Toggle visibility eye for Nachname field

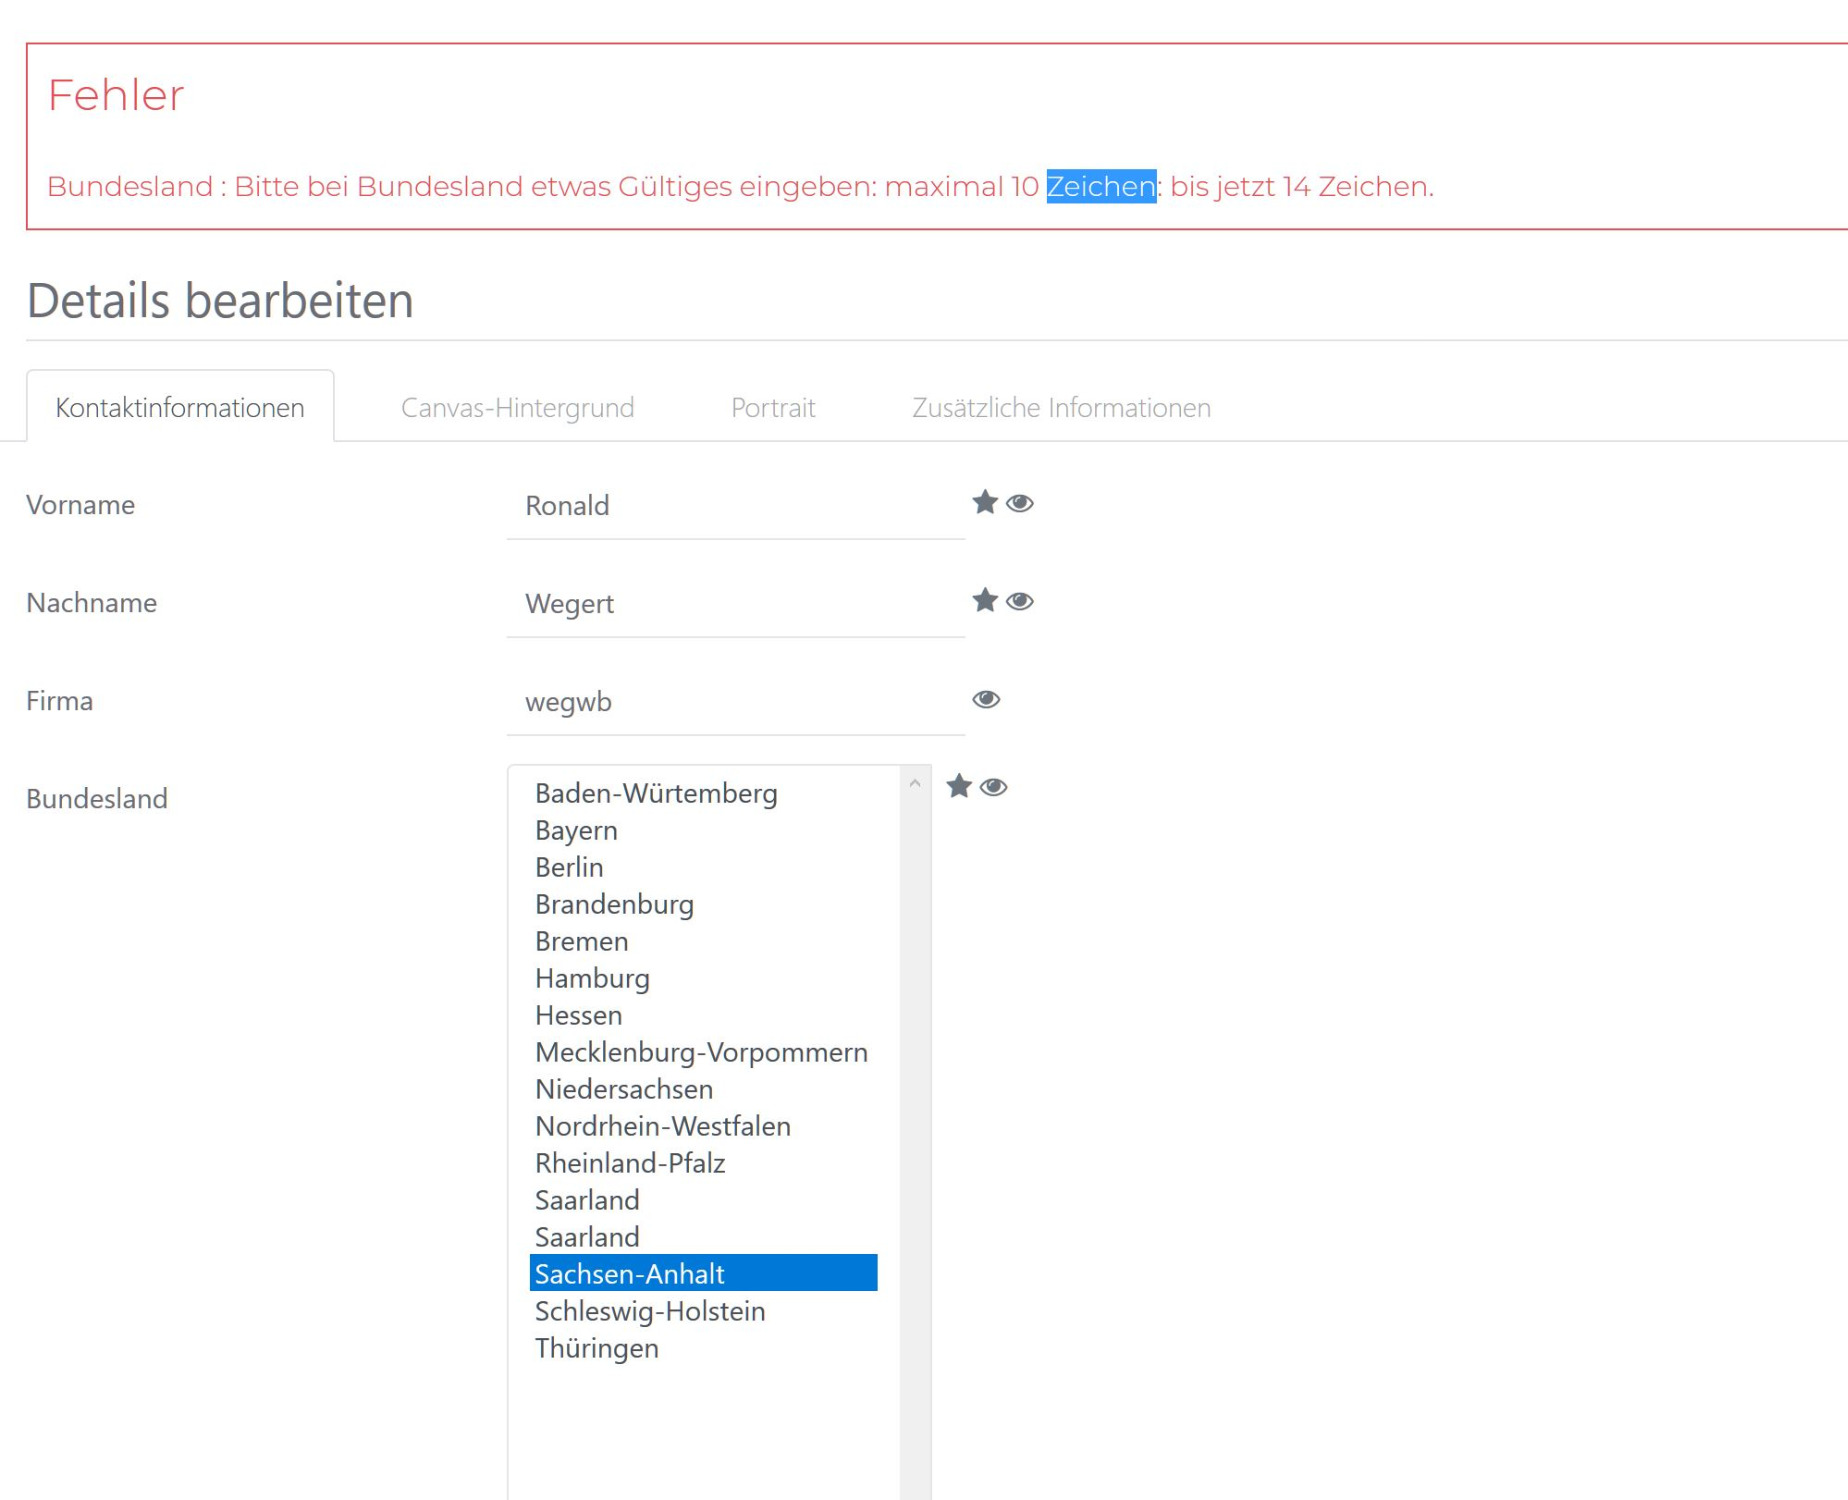tap(1019, 601)
